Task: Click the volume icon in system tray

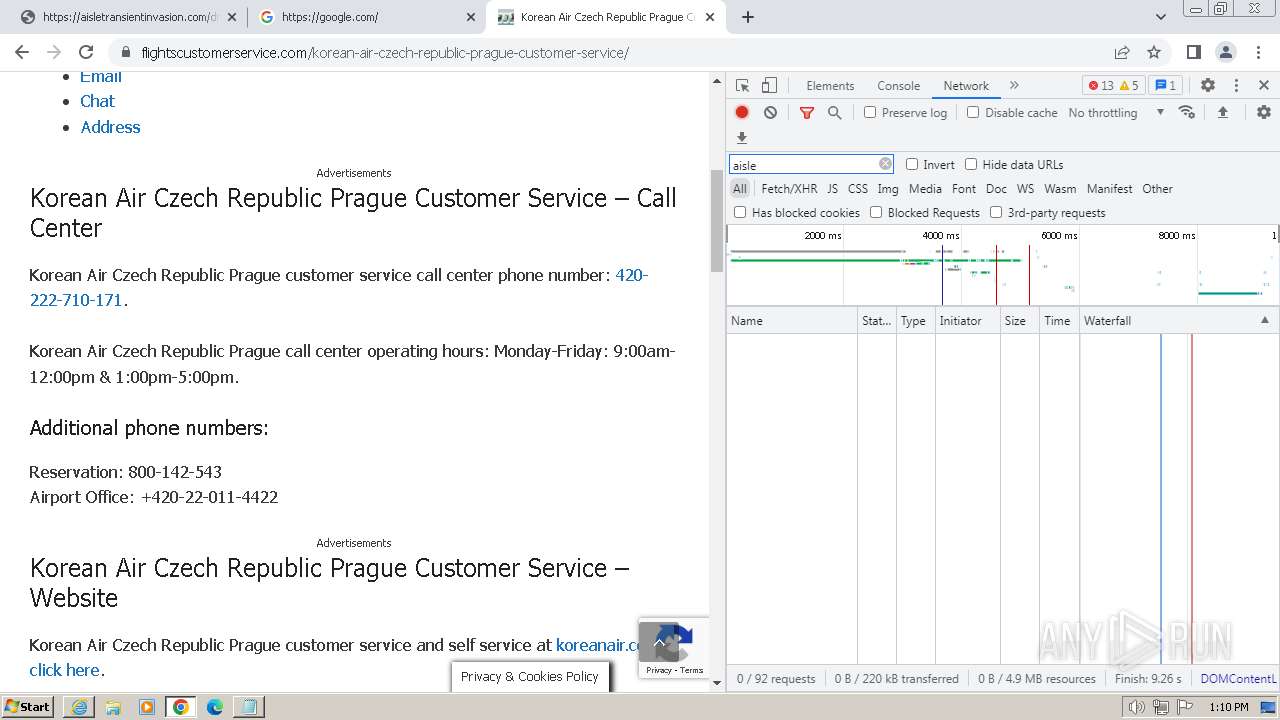Action: (x=1136, y=707)
